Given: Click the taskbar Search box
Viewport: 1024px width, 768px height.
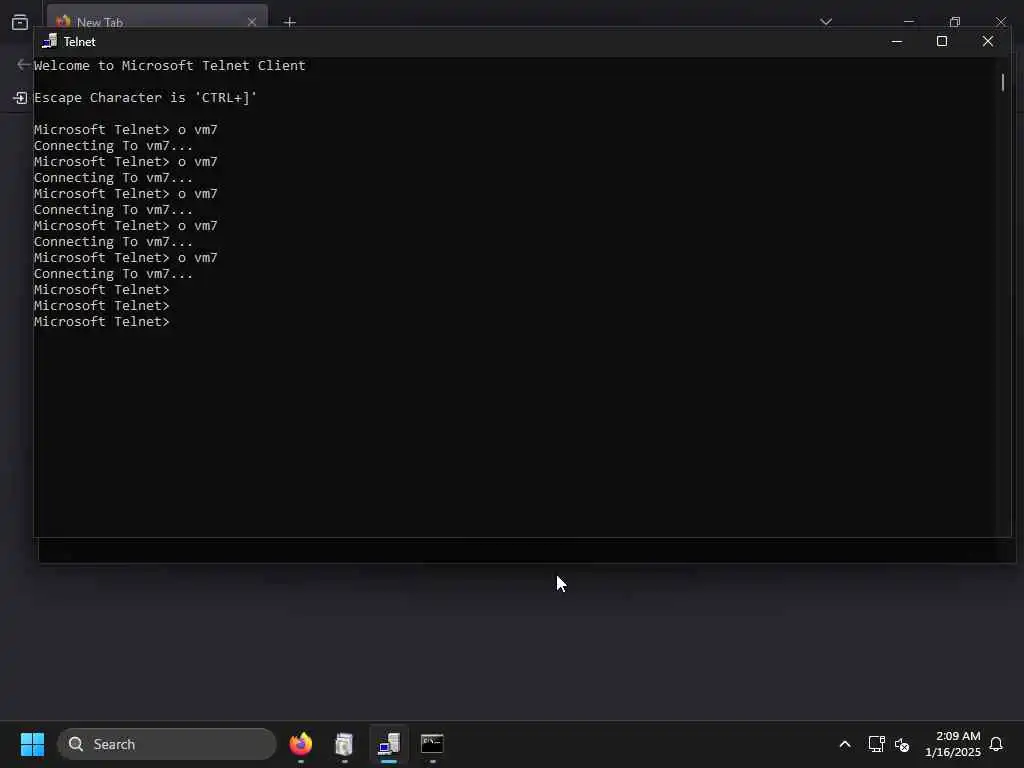Looking at the screenshot, I should coord(167,744).
